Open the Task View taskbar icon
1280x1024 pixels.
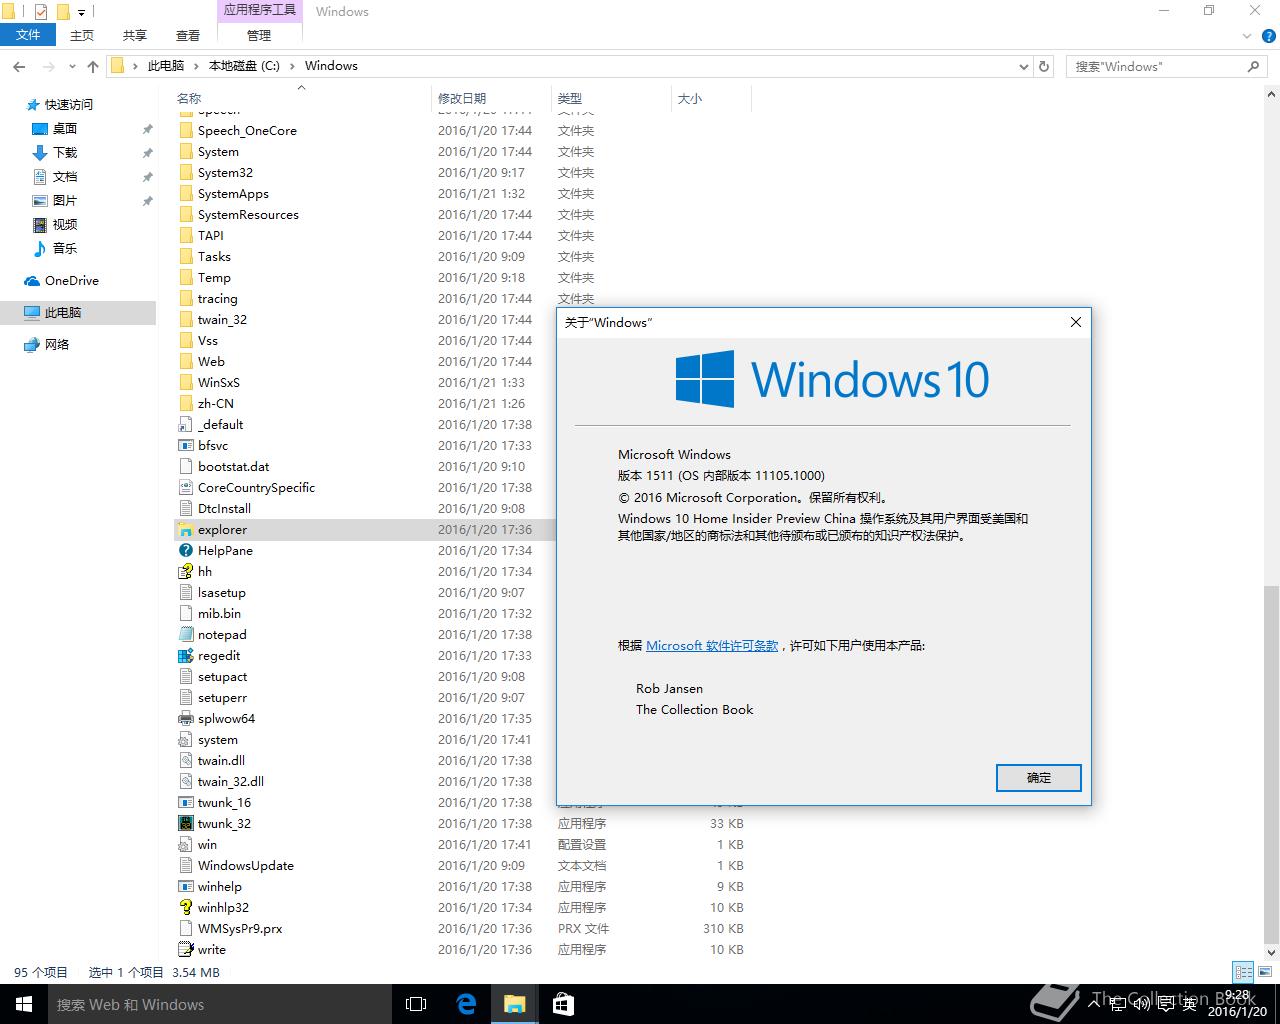[x=416, y=1004]
